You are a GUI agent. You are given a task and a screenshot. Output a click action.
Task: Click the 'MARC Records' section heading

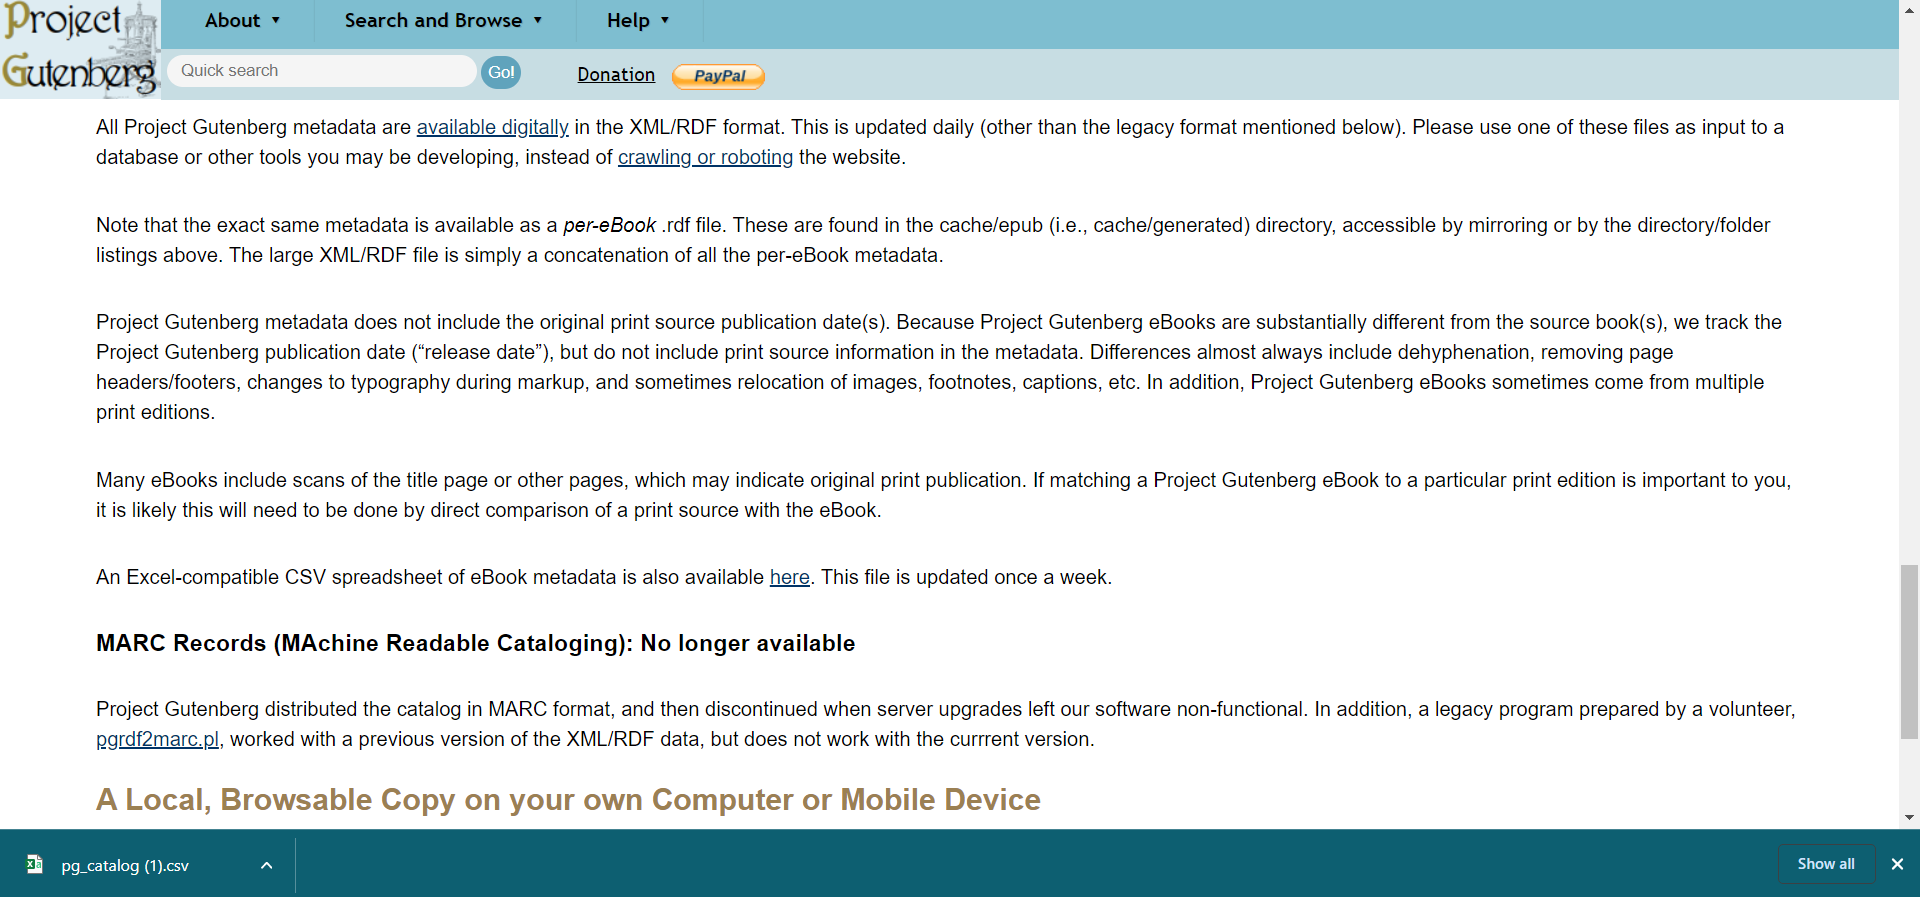click(475, 643)
